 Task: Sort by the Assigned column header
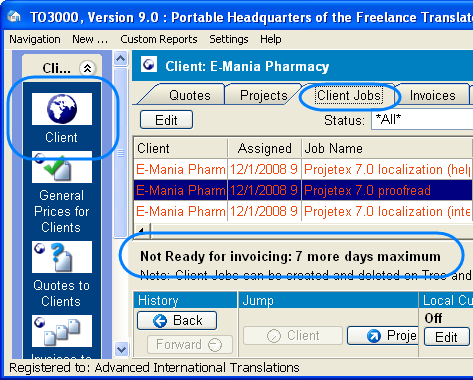[265, 148]
